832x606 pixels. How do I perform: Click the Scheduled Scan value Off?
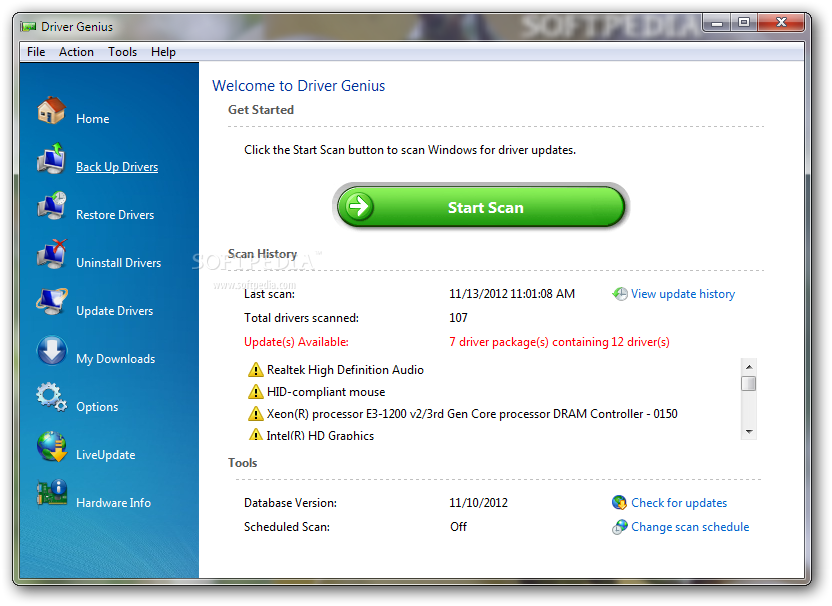[x=458, y=527]
